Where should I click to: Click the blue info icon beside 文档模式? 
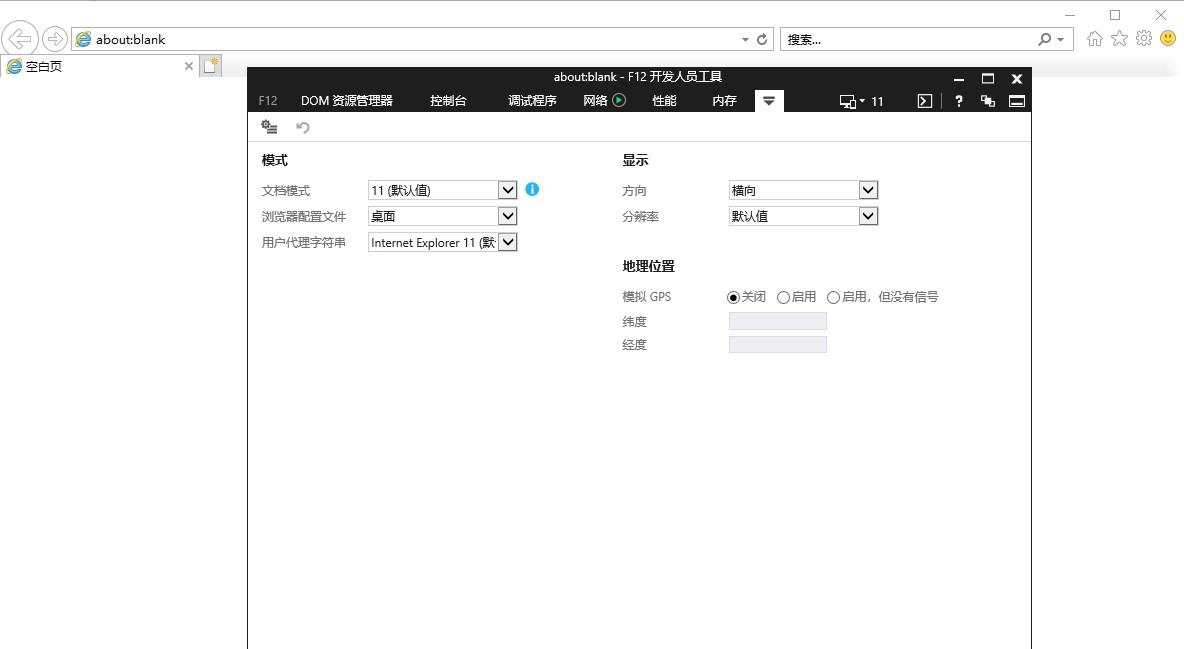pyautogui.click(x=532, y=190)
